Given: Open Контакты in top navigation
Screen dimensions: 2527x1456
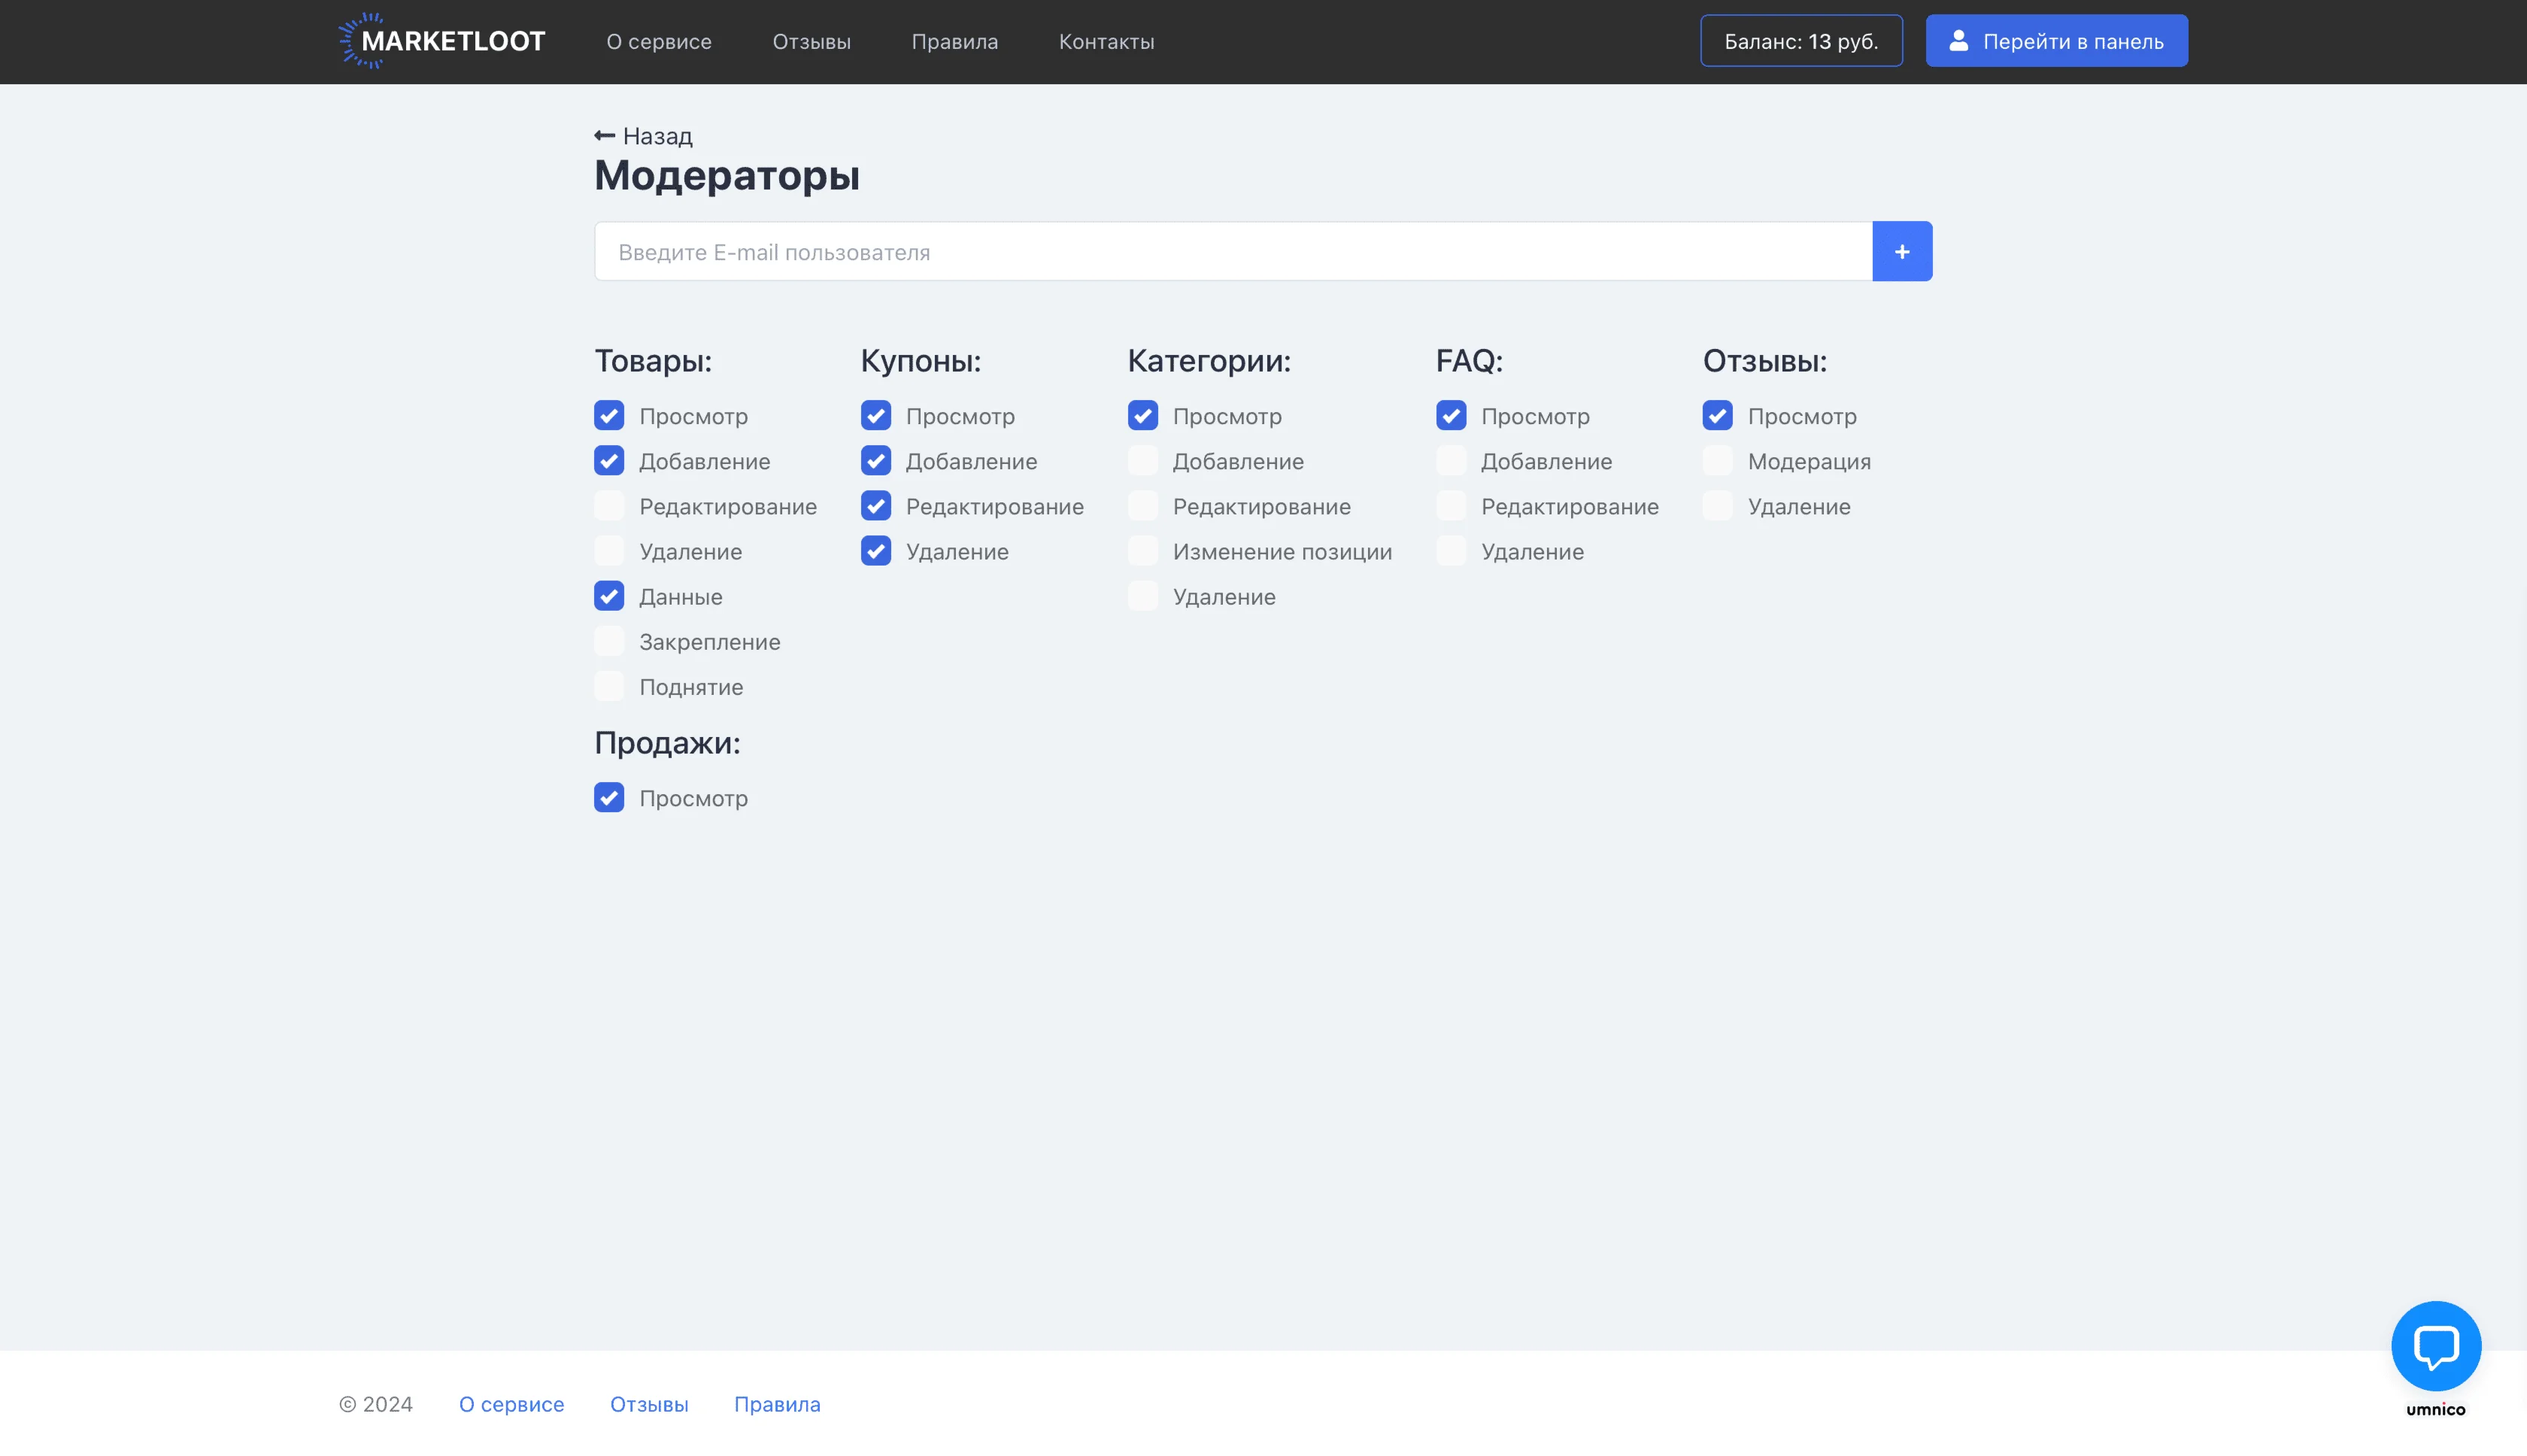Looking at the screenshot, I should (x=1106, y=41).
